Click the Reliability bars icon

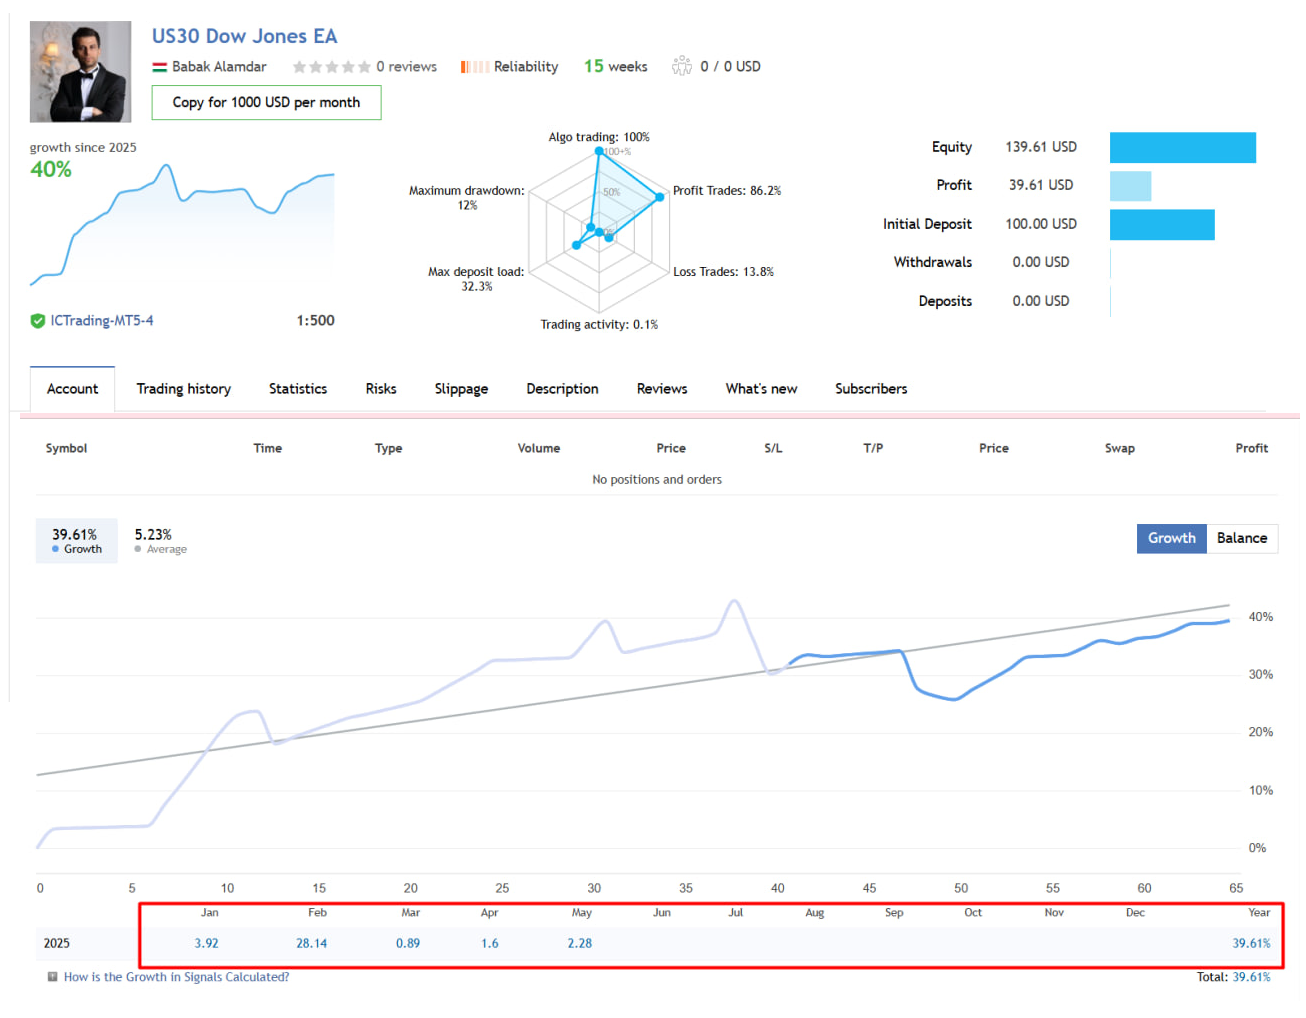pos(475,67)
